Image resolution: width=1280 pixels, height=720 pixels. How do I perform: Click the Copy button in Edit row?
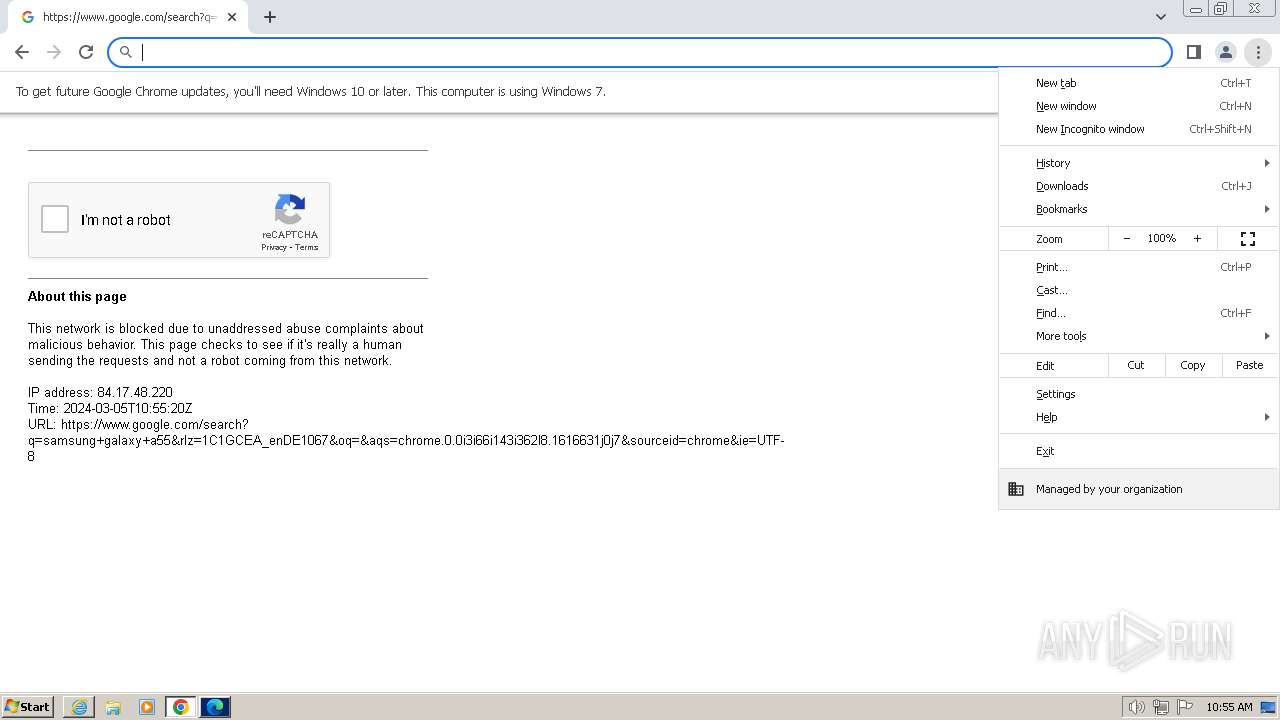pos(1192,365)
